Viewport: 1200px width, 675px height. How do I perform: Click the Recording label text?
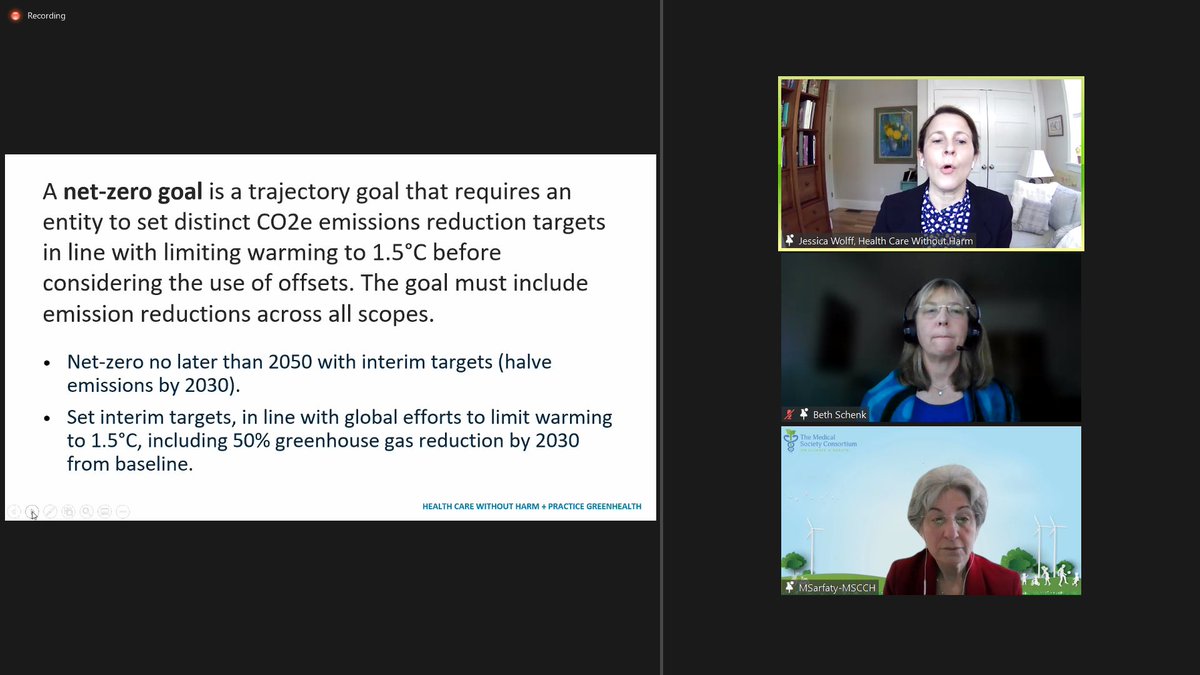[46, 16]
